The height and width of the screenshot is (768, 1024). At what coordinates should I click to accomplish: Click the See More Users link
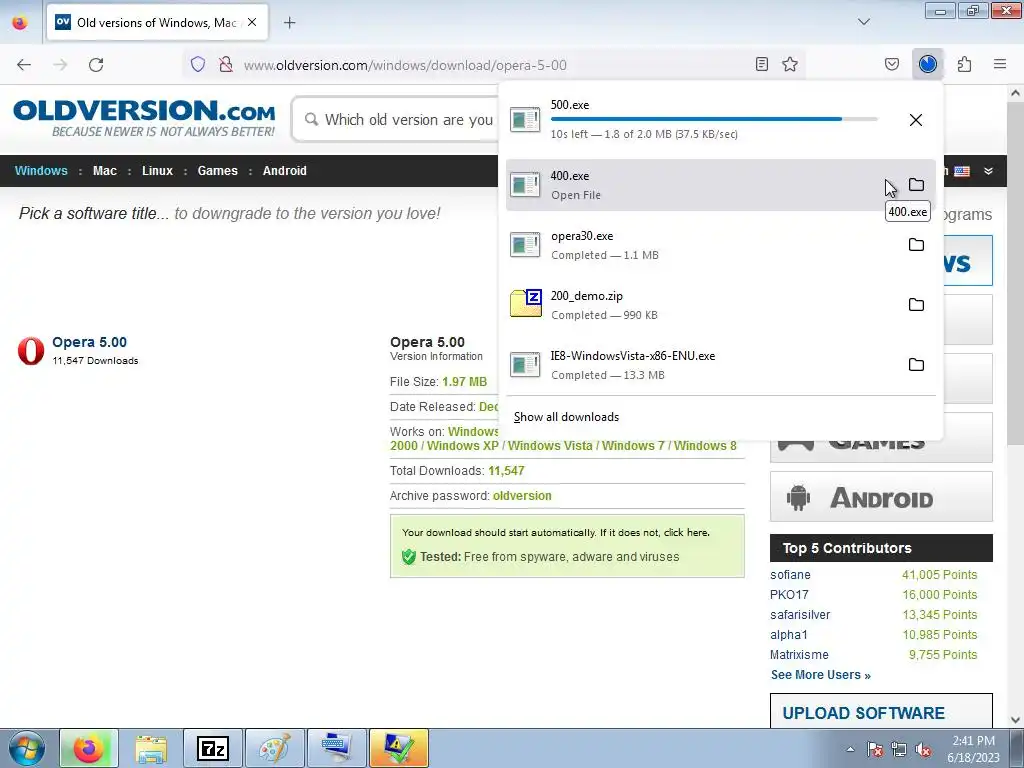coord(820,675)
